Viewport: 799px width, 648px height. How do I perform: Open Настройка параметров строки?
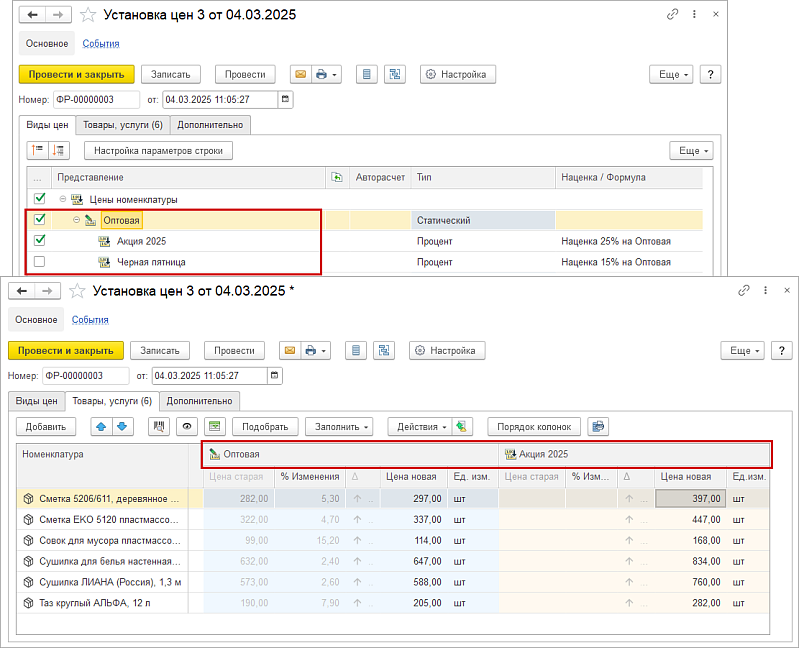coord(158,151)
